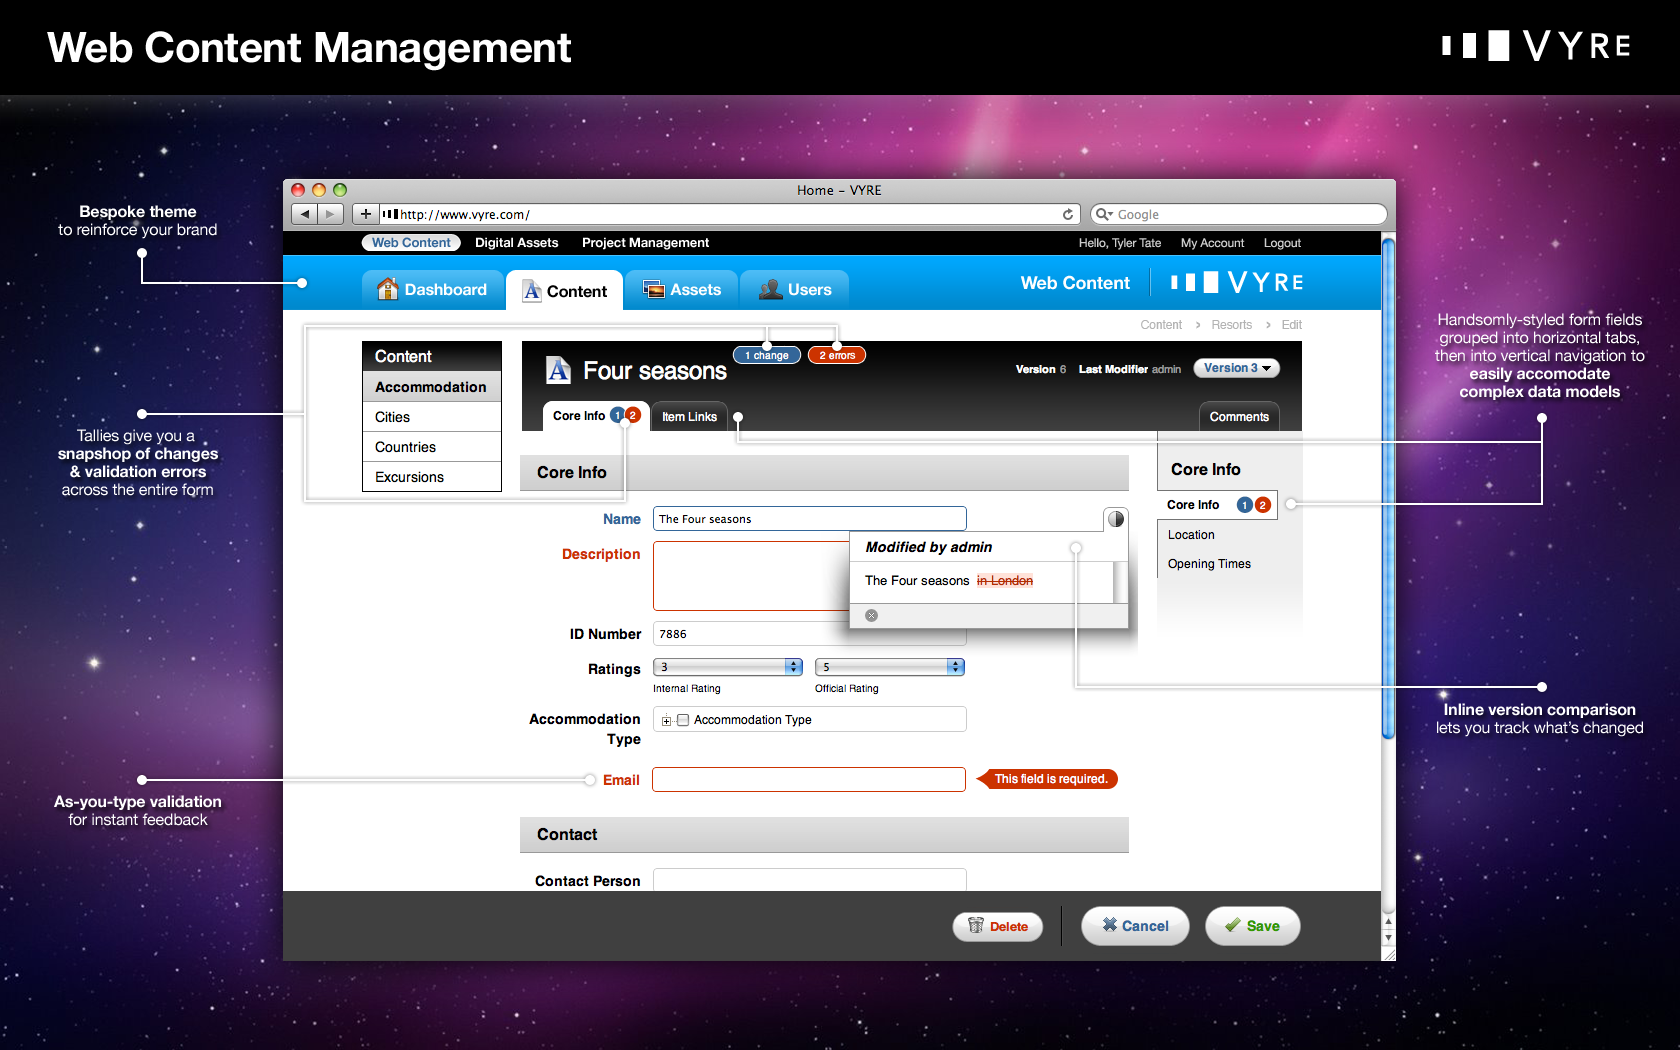This screenshot has height=1050, width=1680.
Task: Open the Internal Rating dropdown
Action: pos(728,667)
